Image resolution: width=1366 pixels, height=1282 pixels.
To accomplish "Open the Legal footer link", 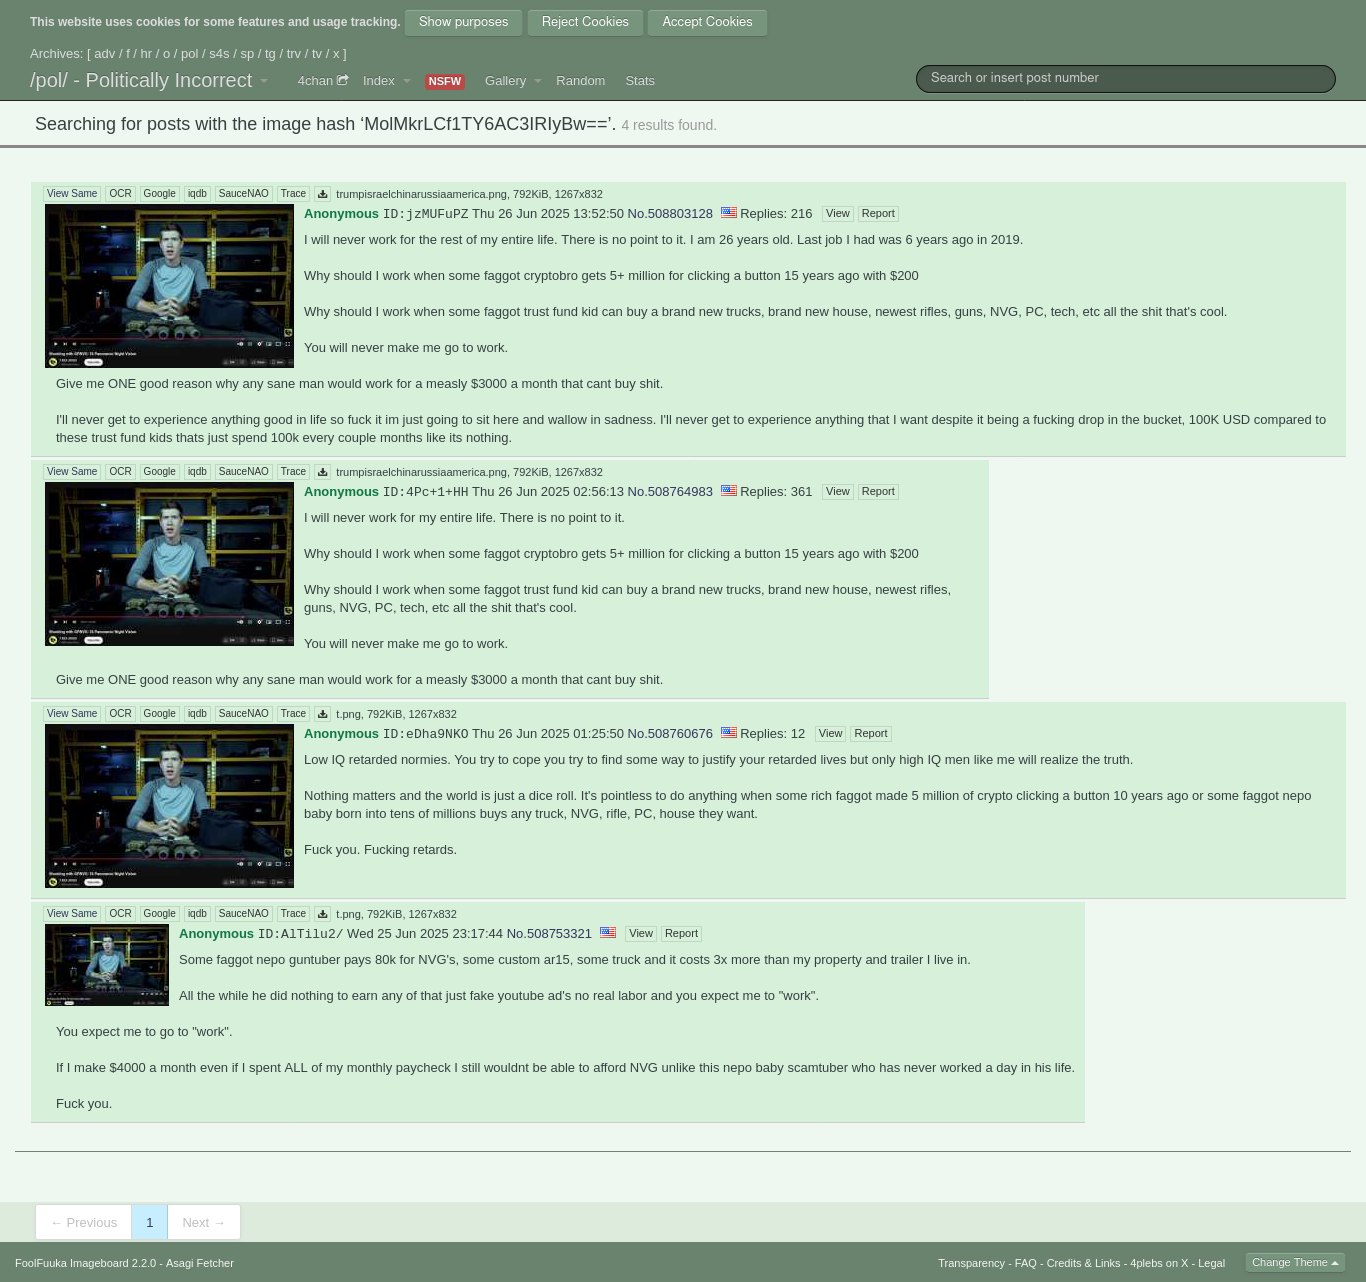I will [1211, 1263].
